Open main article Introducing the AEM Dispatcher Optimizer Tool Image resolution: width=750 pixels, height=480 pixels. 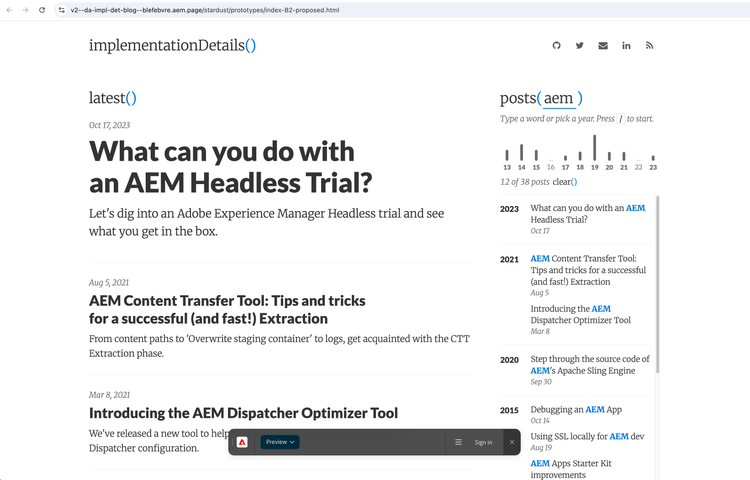click(x=243, y=413)
